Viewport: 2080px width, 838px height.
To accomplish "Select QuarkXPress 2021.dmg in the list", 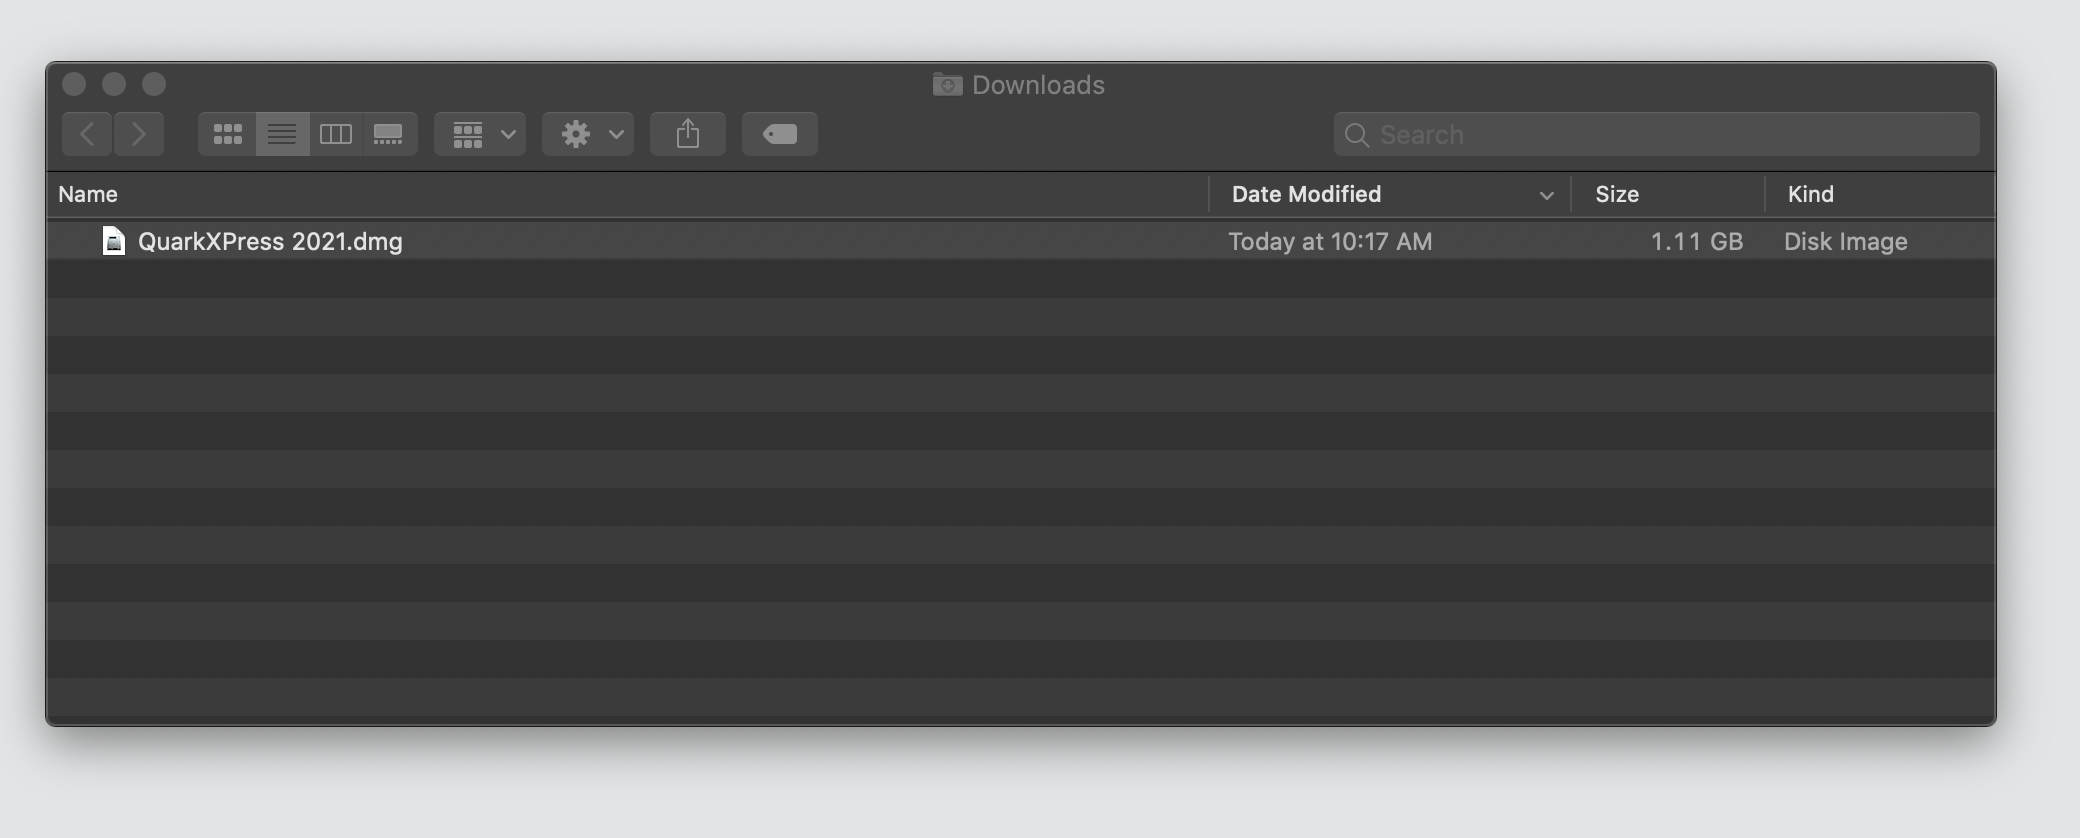I will click(x=270, y=241).
